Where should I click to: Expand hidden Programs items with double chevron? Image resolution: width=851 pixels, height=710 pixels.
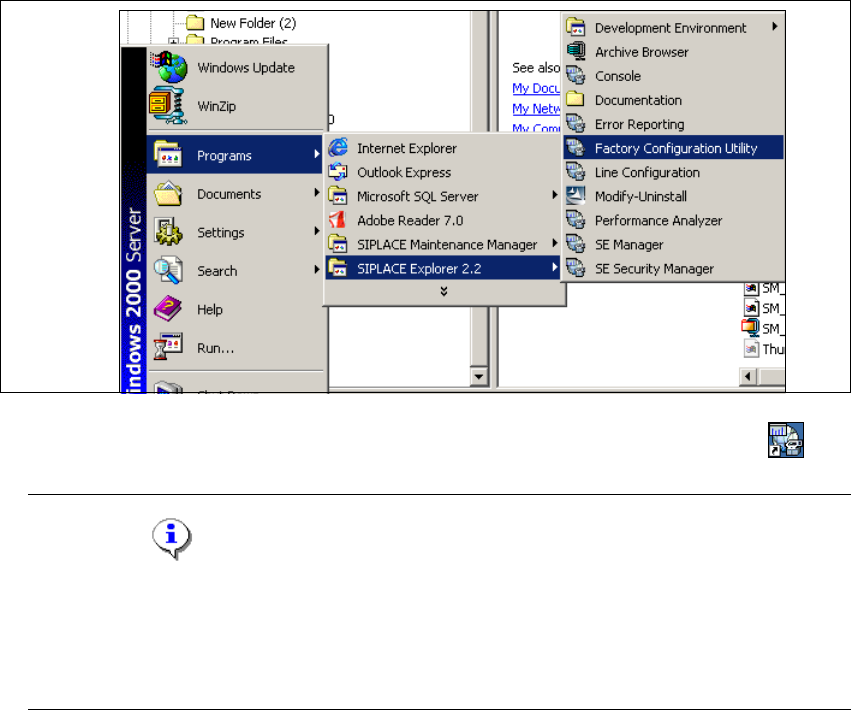coord(443,291)
